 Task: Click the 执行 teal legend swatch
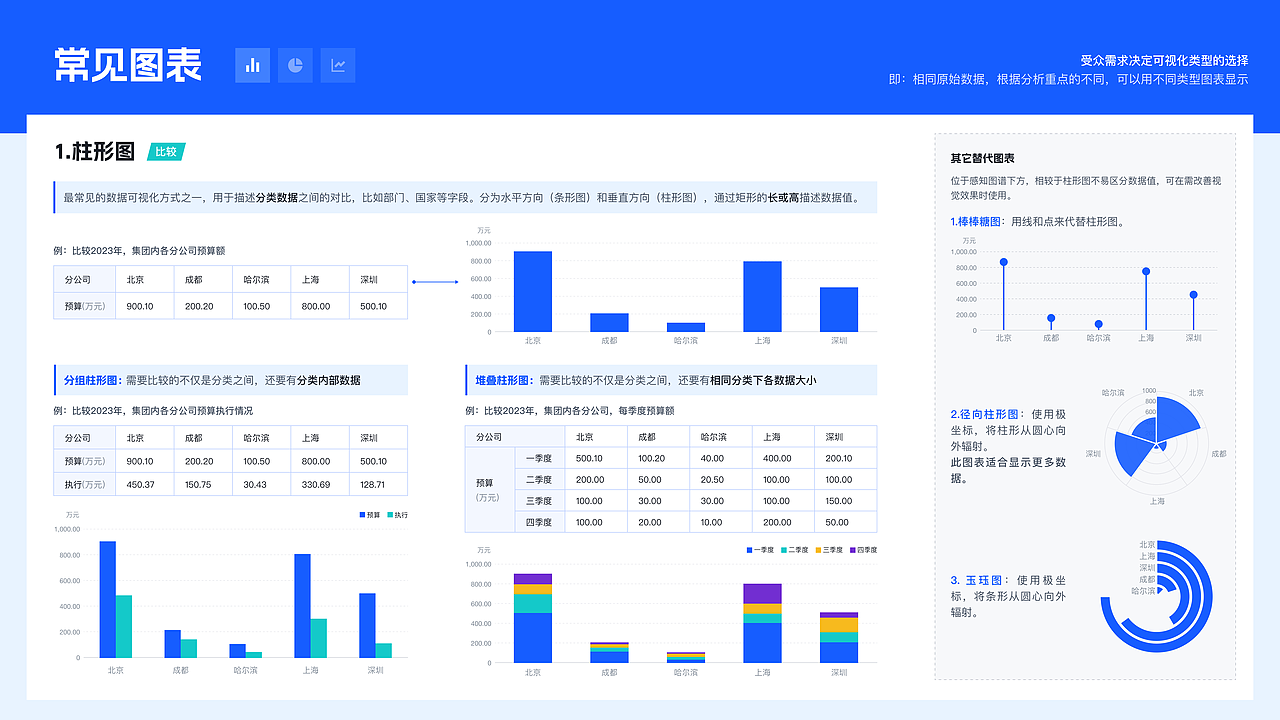click(x=390, y=515)
